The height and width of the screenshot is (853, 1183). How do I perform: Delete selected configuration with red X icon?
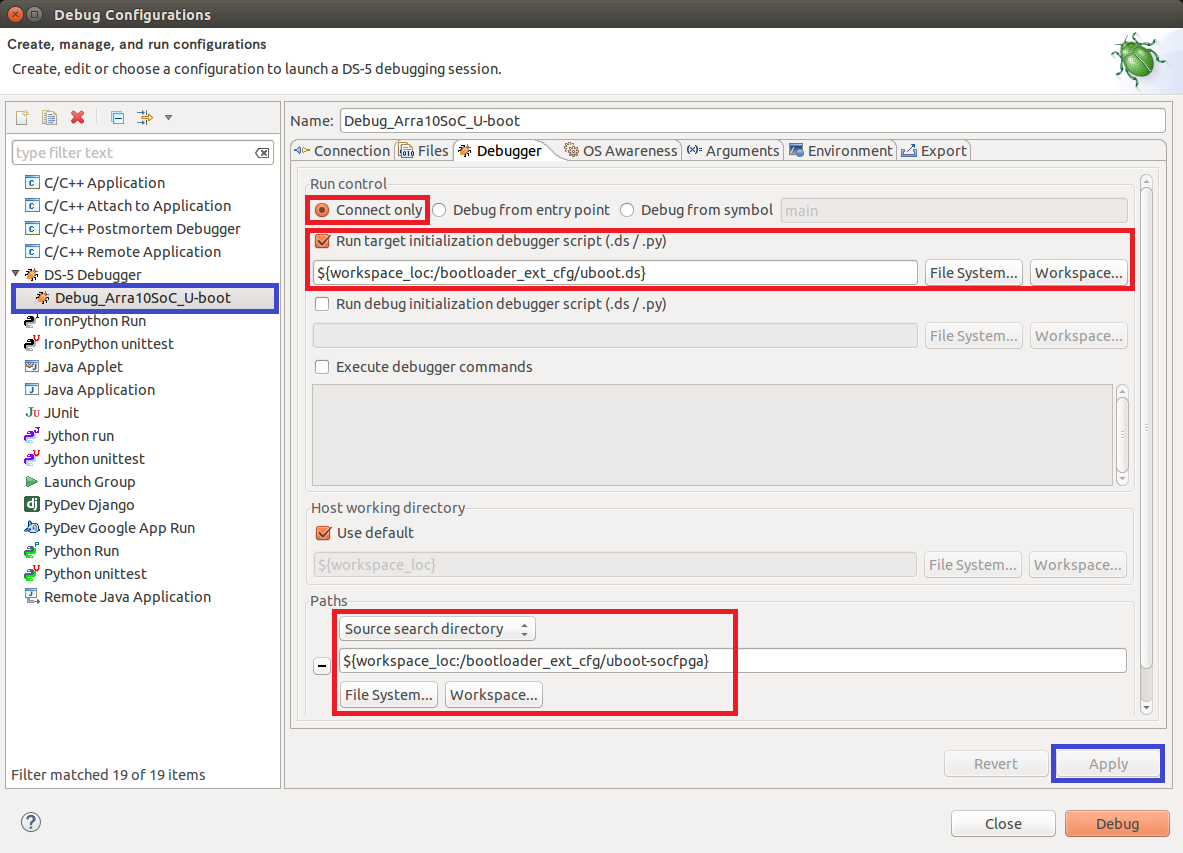77,118
